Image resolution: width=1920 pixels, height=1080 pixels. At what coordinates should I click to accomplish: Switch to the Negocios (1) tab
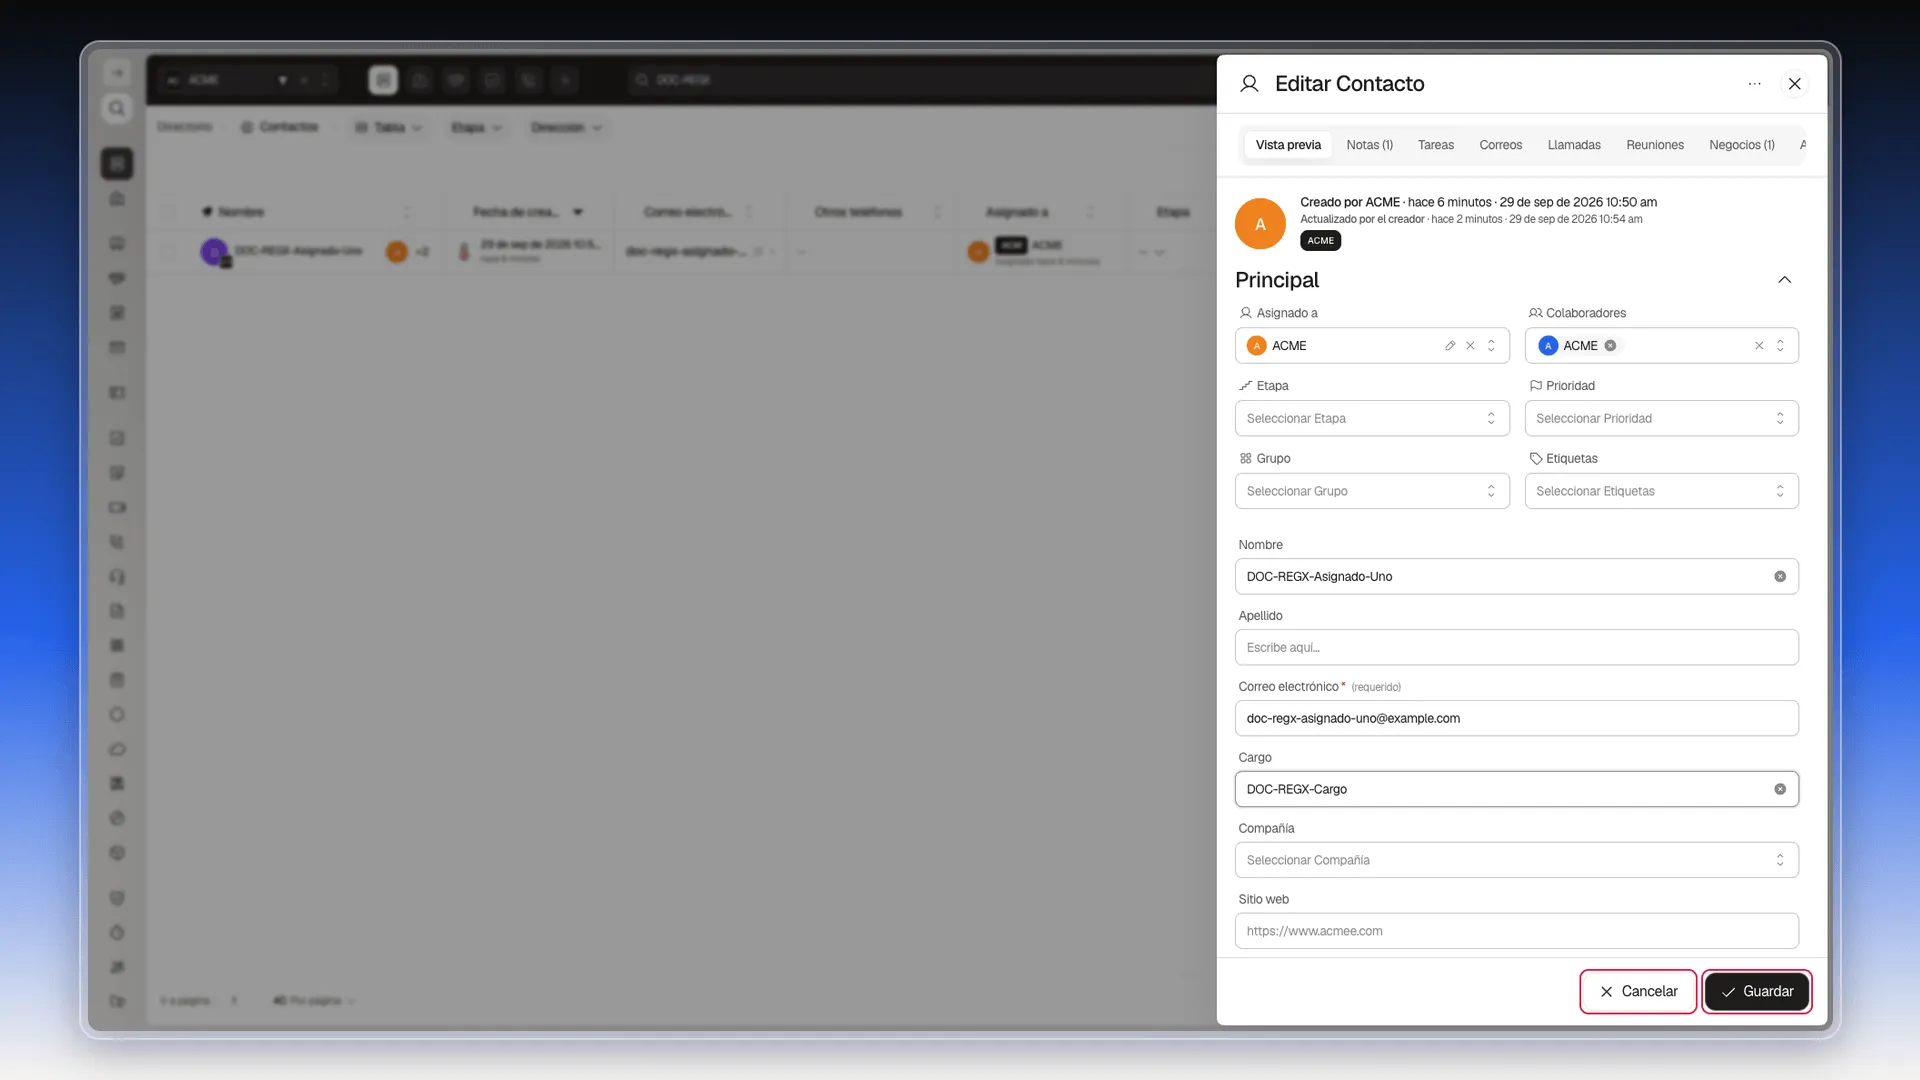coord(1742,145)
